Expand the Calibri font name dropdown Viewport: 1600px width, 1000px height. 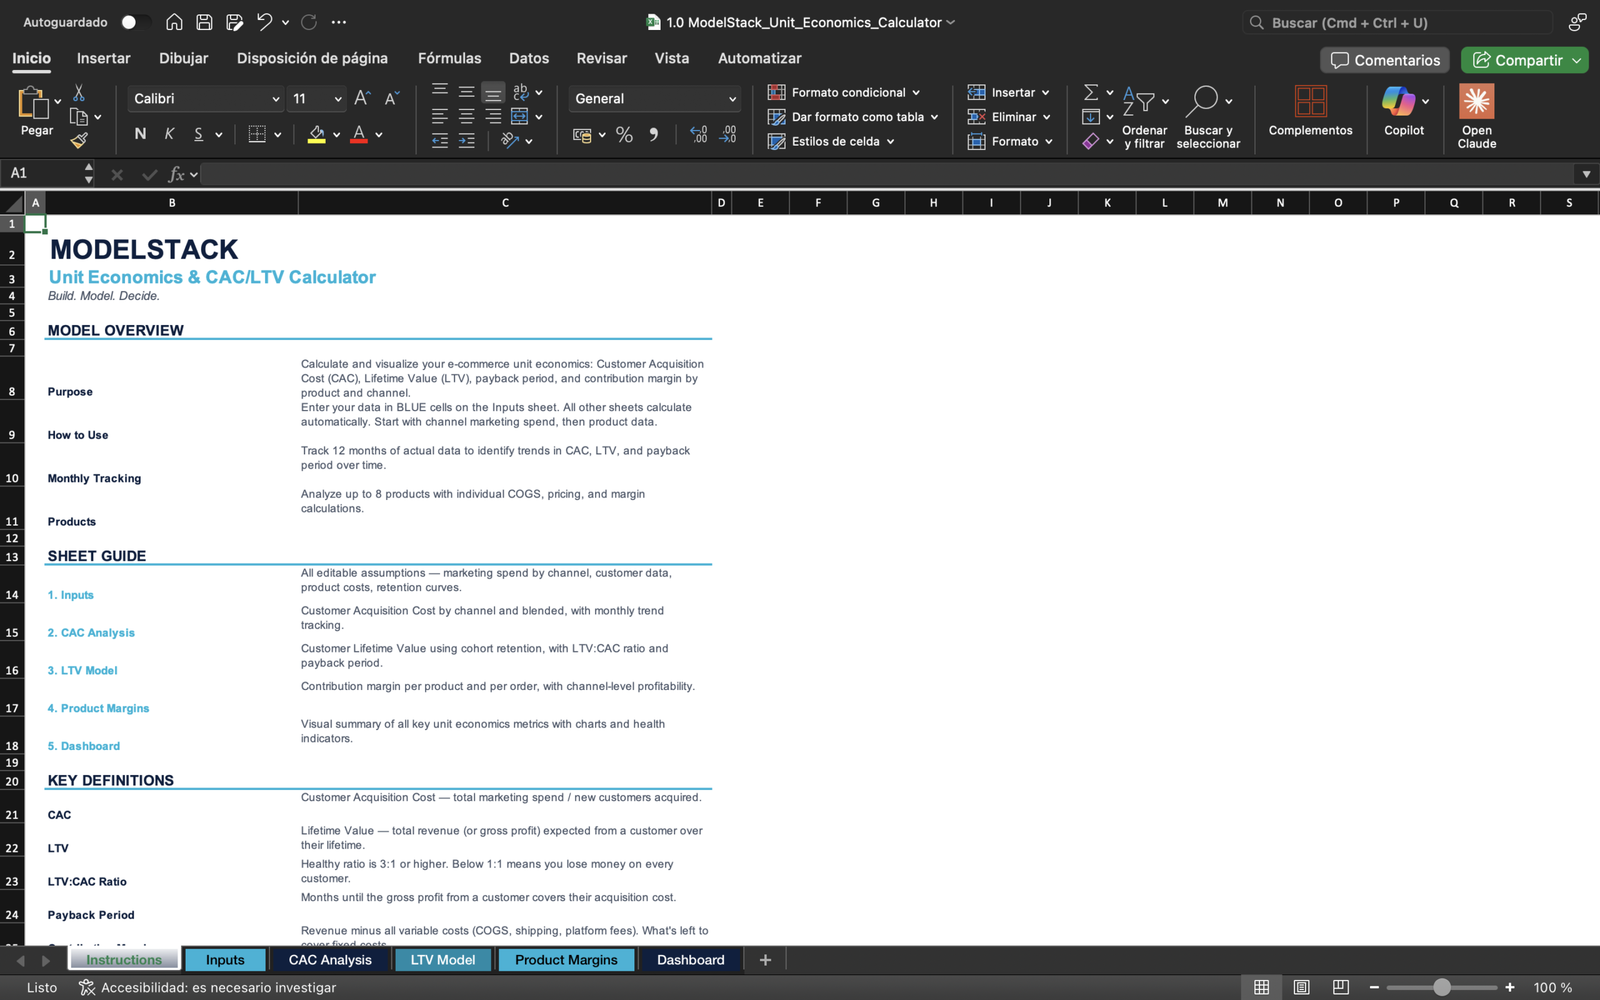click(275, 99)
